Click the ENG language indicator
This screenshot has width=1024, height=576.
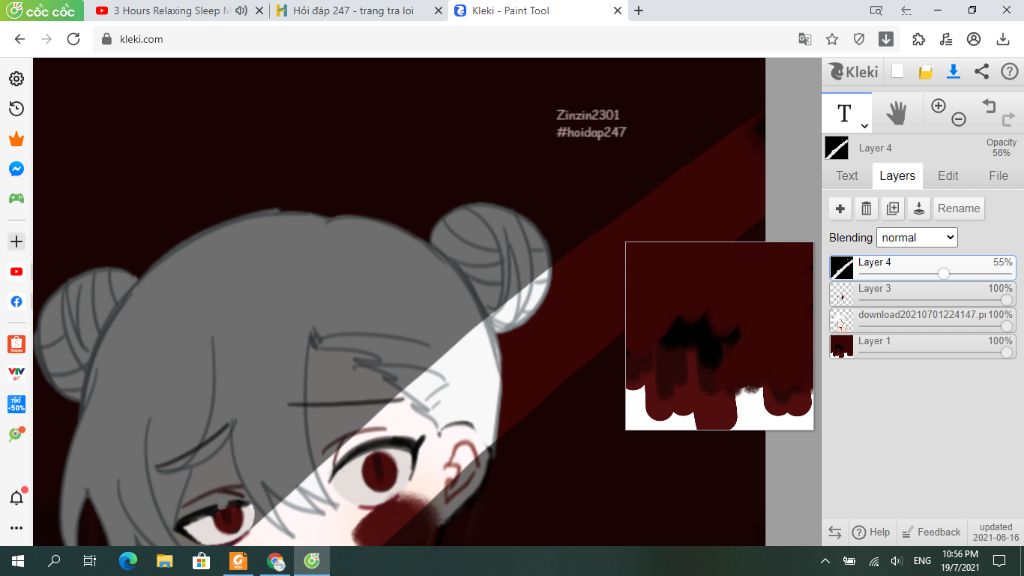(922, 561)
